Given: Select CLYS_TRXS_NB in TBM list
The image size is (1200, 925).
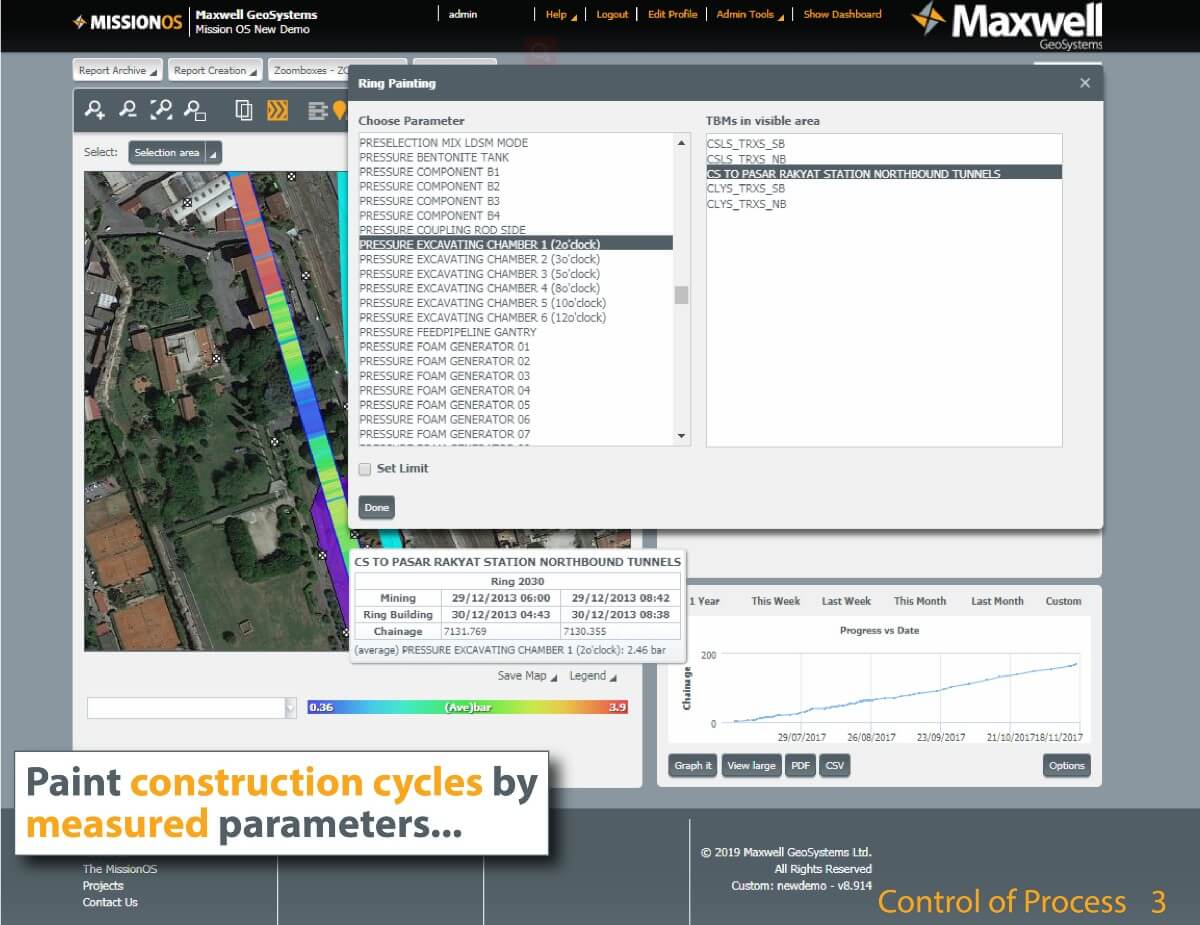Looking at the screenshot, I should click(x=883, y=203).
